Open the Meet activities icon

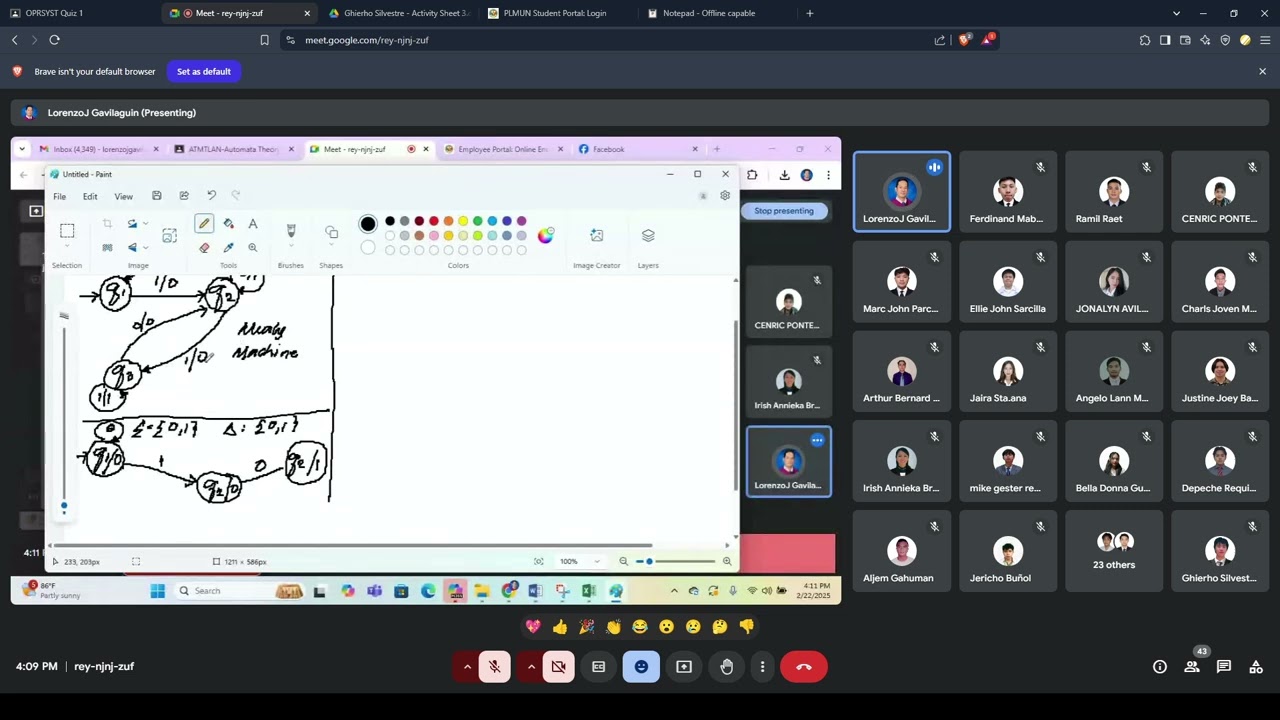[1255, 667]
